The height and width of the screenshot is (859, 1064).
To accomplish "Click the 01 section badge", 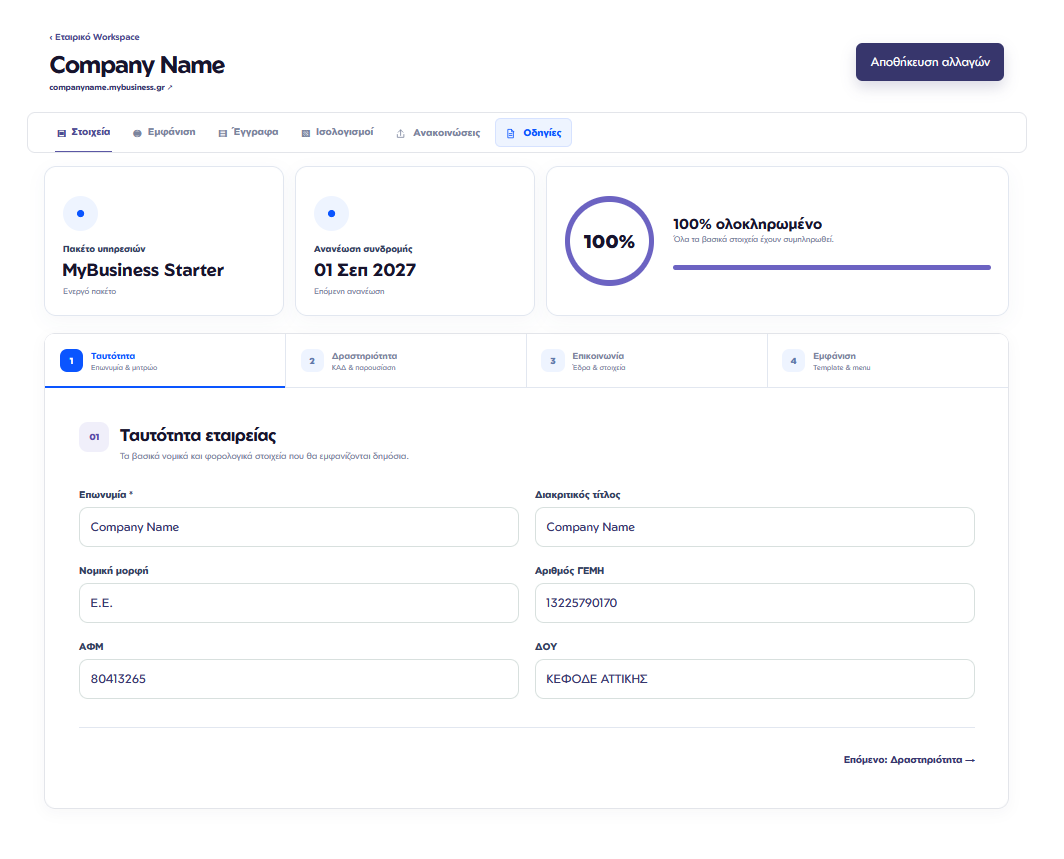I will pyautogui.click(x=94, y=437).
